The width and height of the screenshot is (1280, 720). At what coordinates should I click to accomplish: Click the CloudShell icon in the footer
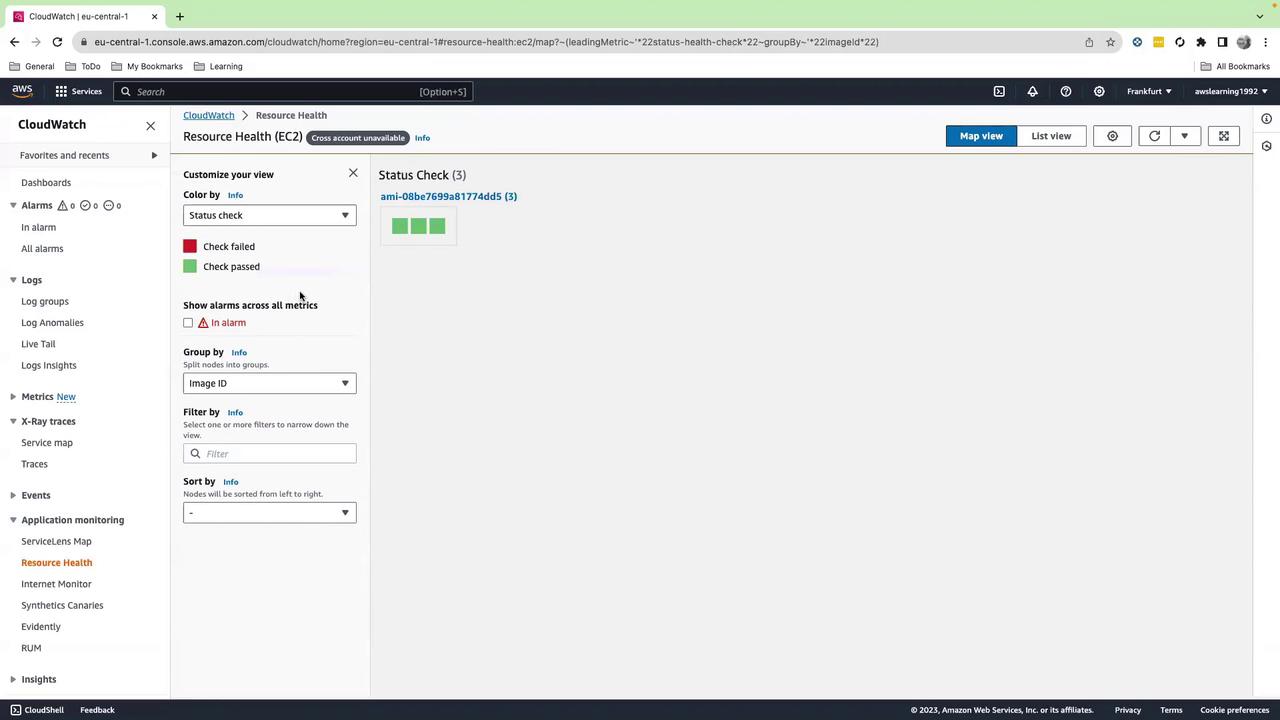click(15, 710)
